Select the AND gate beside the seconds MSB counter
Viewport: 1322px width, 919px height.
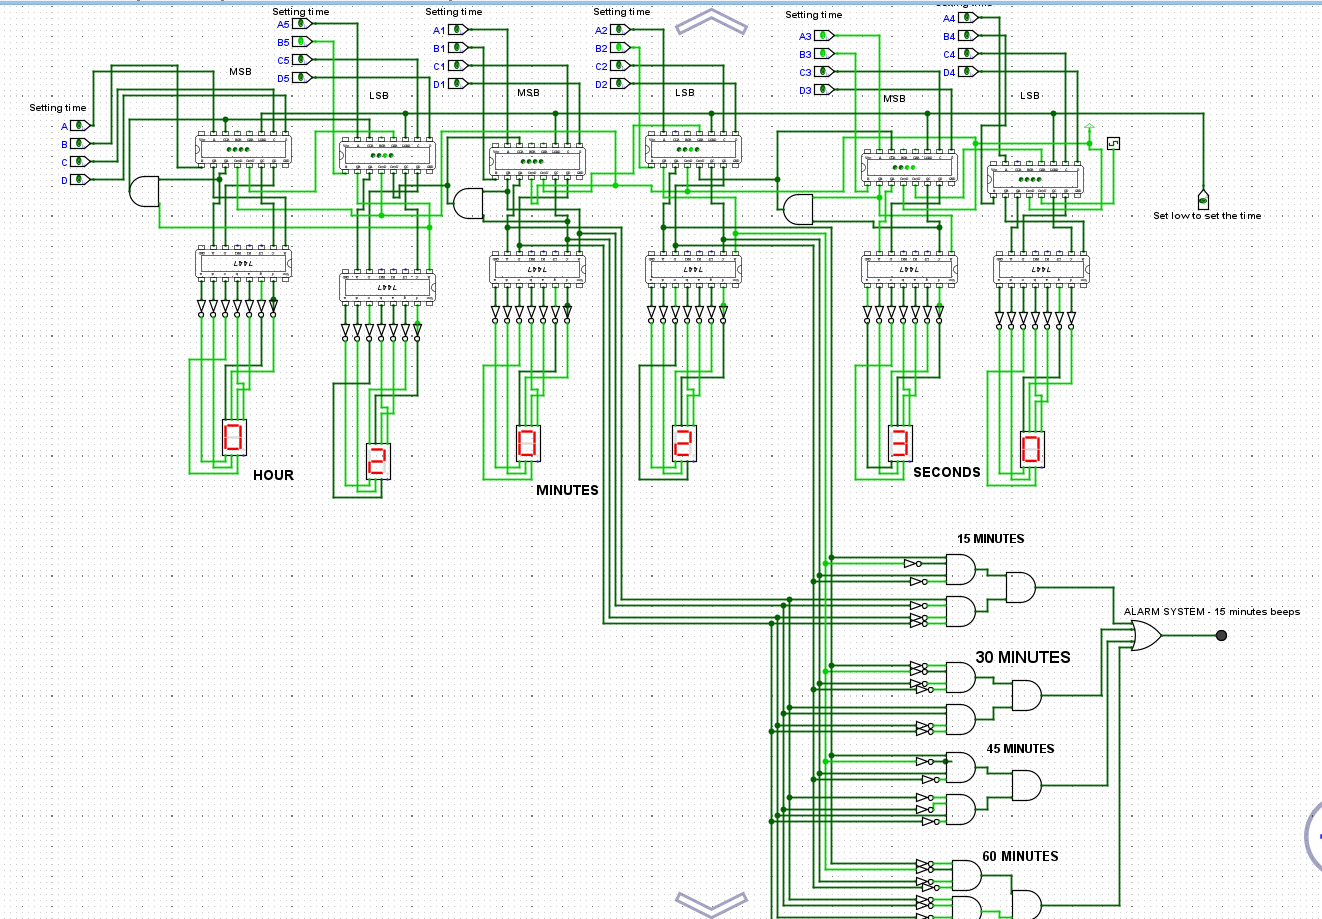click(x=798, y=209)
